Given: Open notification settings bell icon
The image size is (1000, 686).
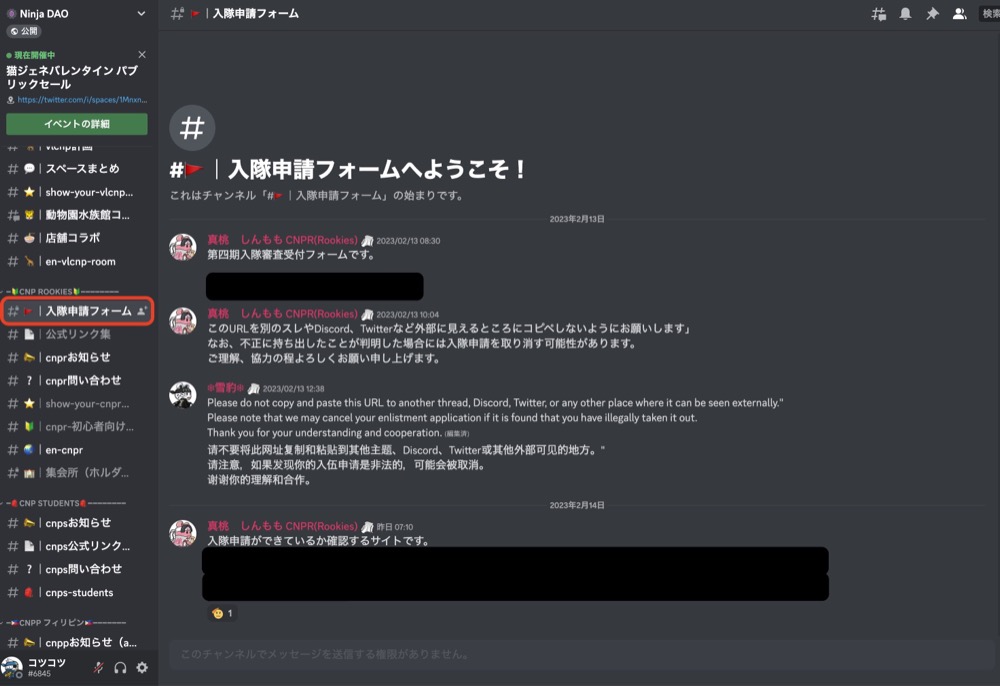Looking at the screenshot, I should 905,13.
